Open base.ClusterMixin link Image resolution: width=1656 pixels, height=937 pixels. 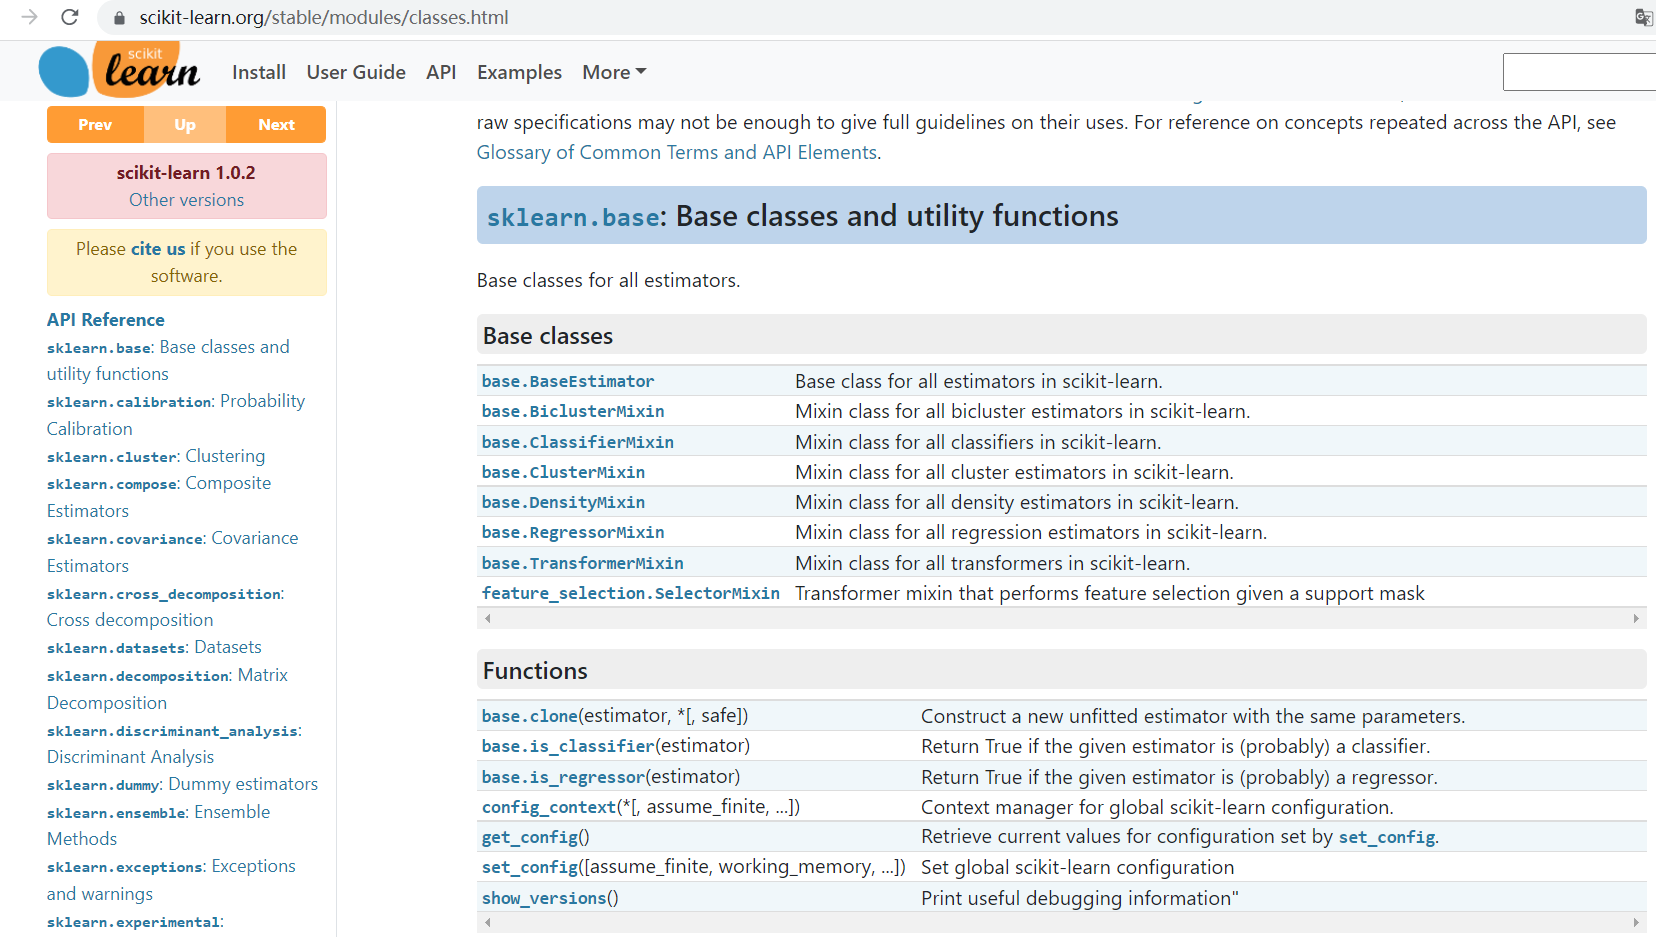563,472
